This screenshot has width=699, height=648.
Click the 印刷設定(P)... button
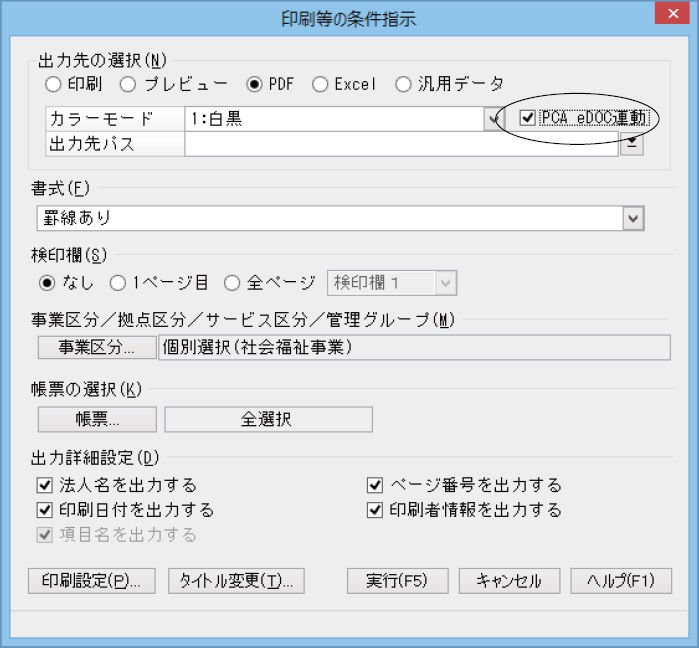(97, 581)
